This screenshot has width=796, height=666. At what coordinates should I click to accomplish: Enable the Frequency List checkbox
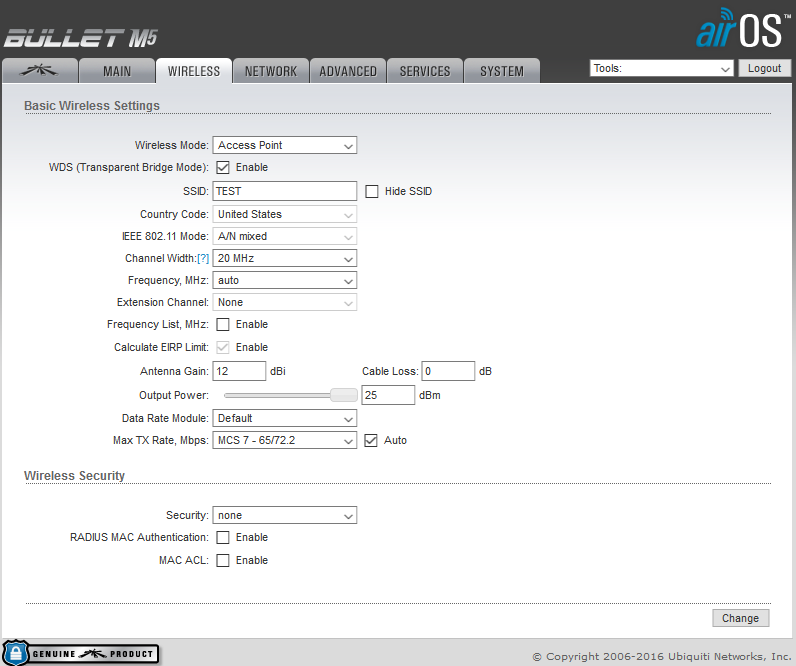pos(223,324)
